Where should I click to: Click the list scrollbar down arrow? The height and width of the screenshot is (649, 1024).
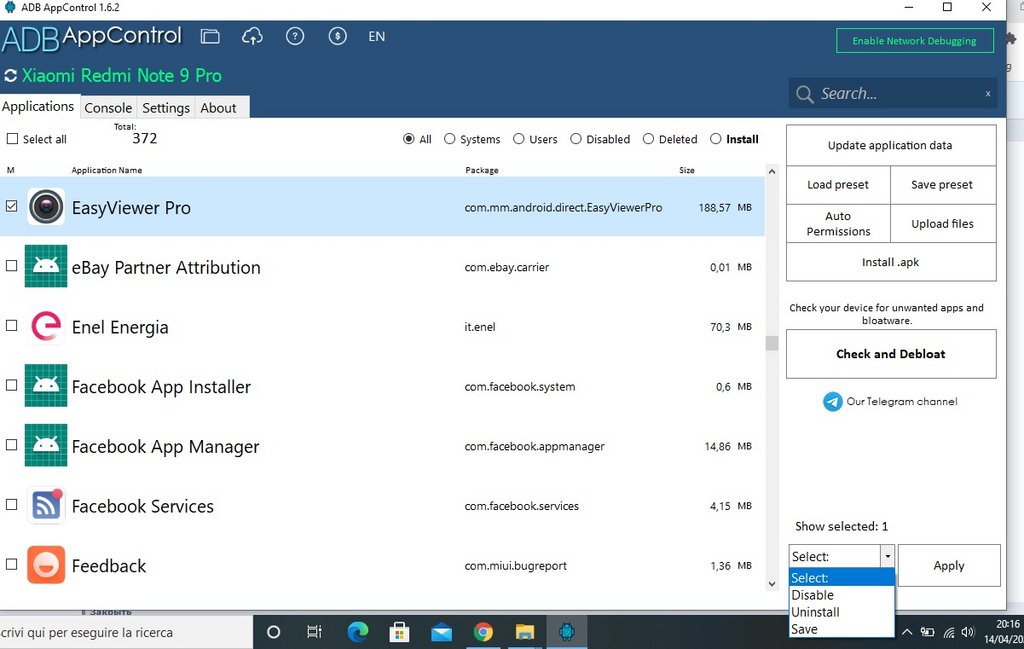pyautogui.click(x=772, y=584)
